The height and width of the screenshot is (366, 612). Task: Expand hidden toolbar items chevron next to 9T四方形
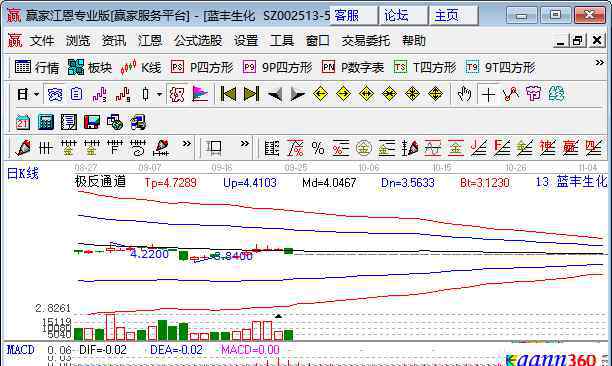click(599, 63)
